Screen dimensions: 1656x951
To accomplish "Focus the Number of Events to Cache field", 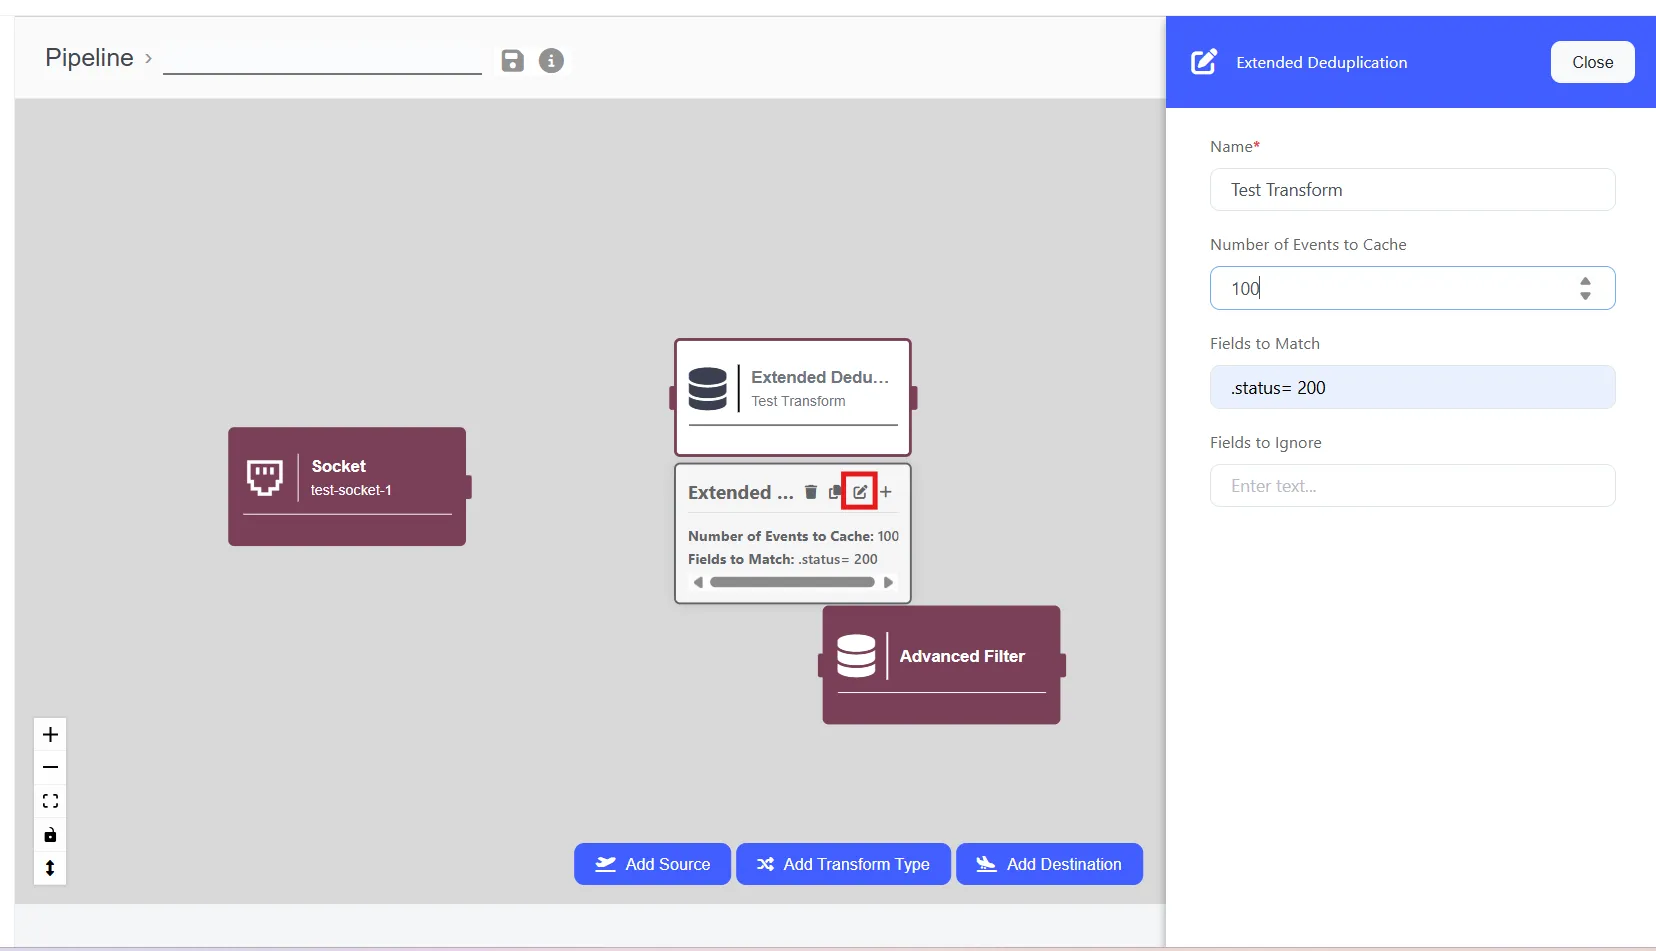I will pyautogui.click(x=1412, y=288).
